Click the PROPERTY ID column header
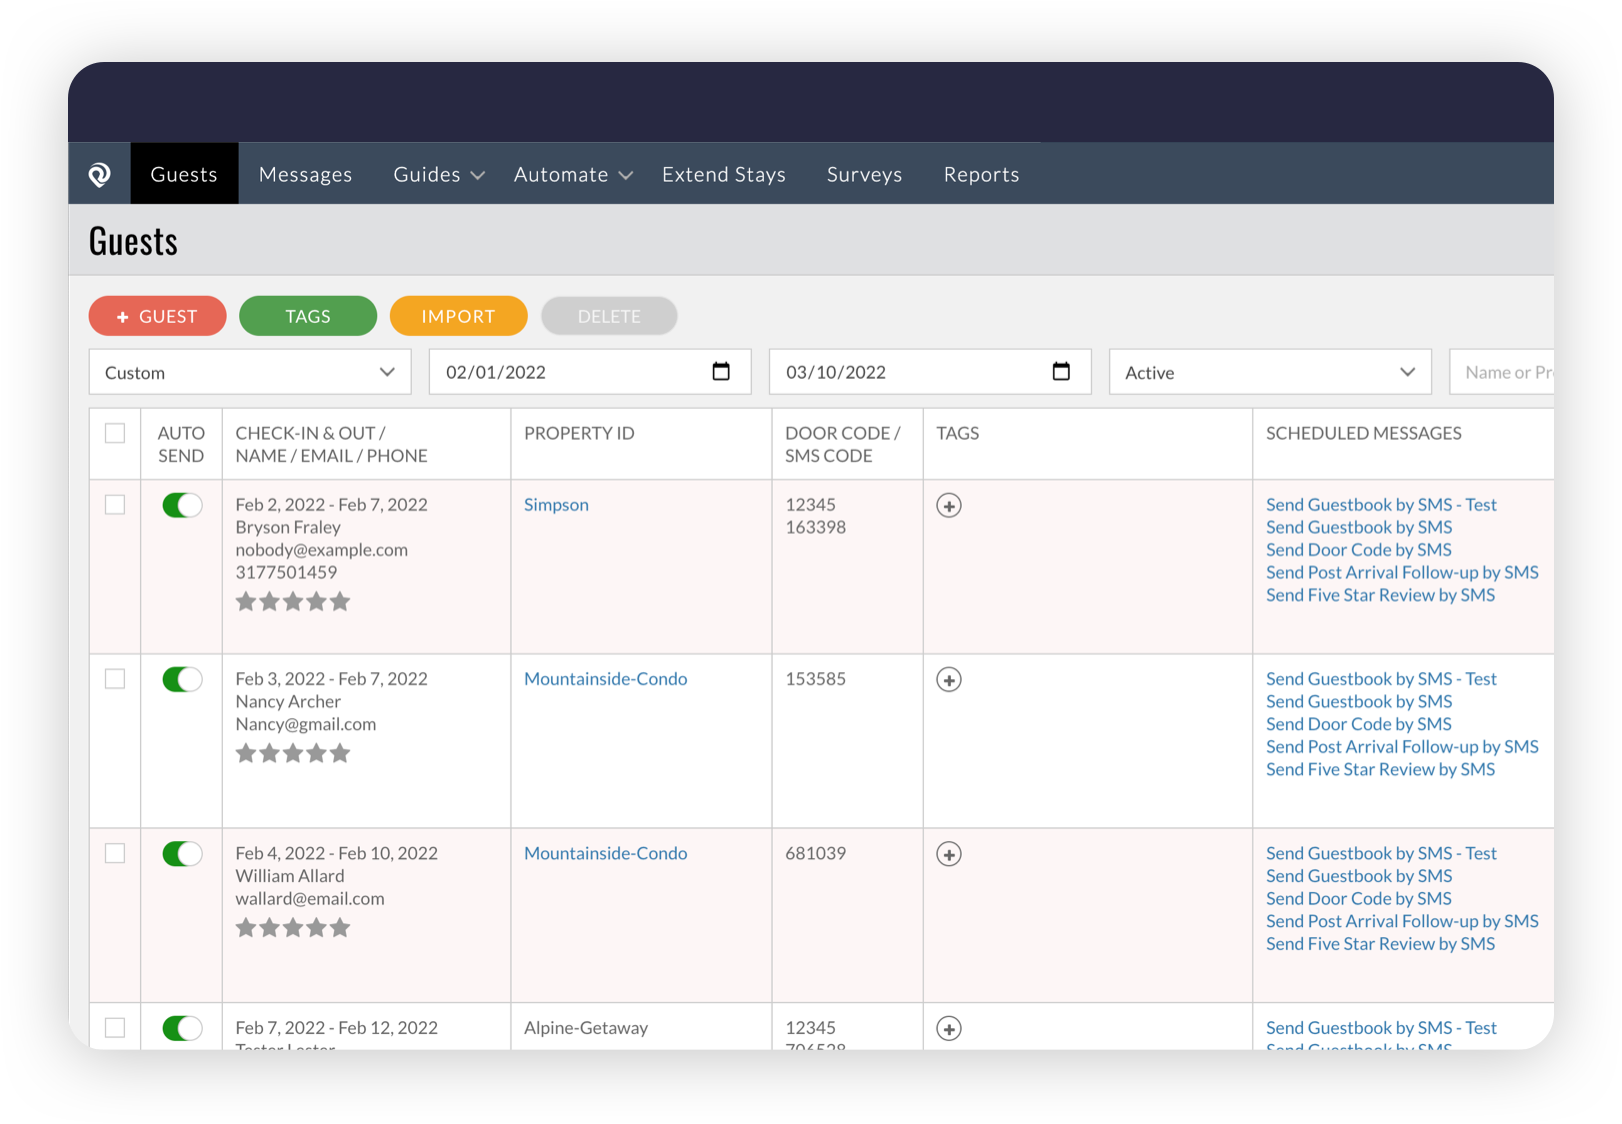 coord(579,433)
